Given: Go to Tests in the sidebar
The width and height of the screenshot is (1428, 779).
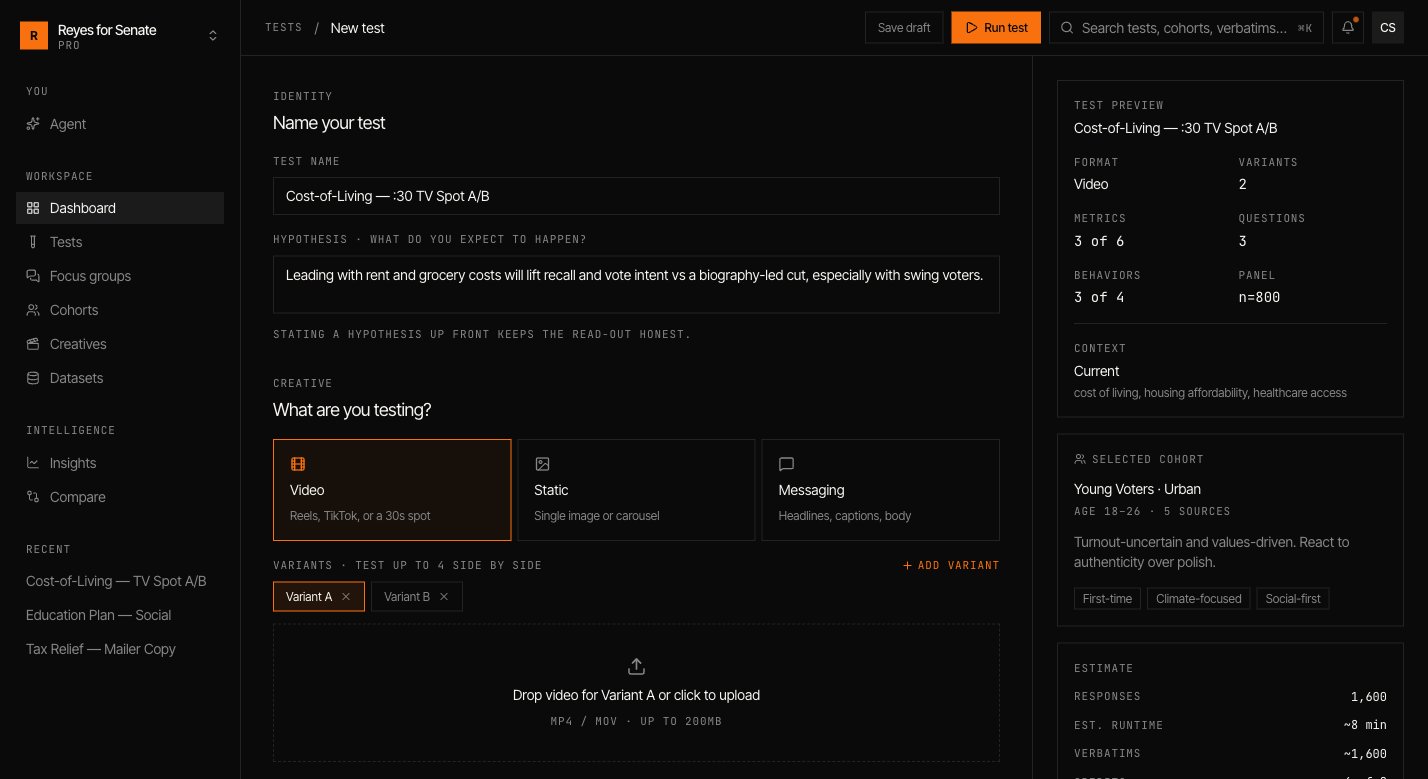Looking at the screenshot, I should coord(120,242).
